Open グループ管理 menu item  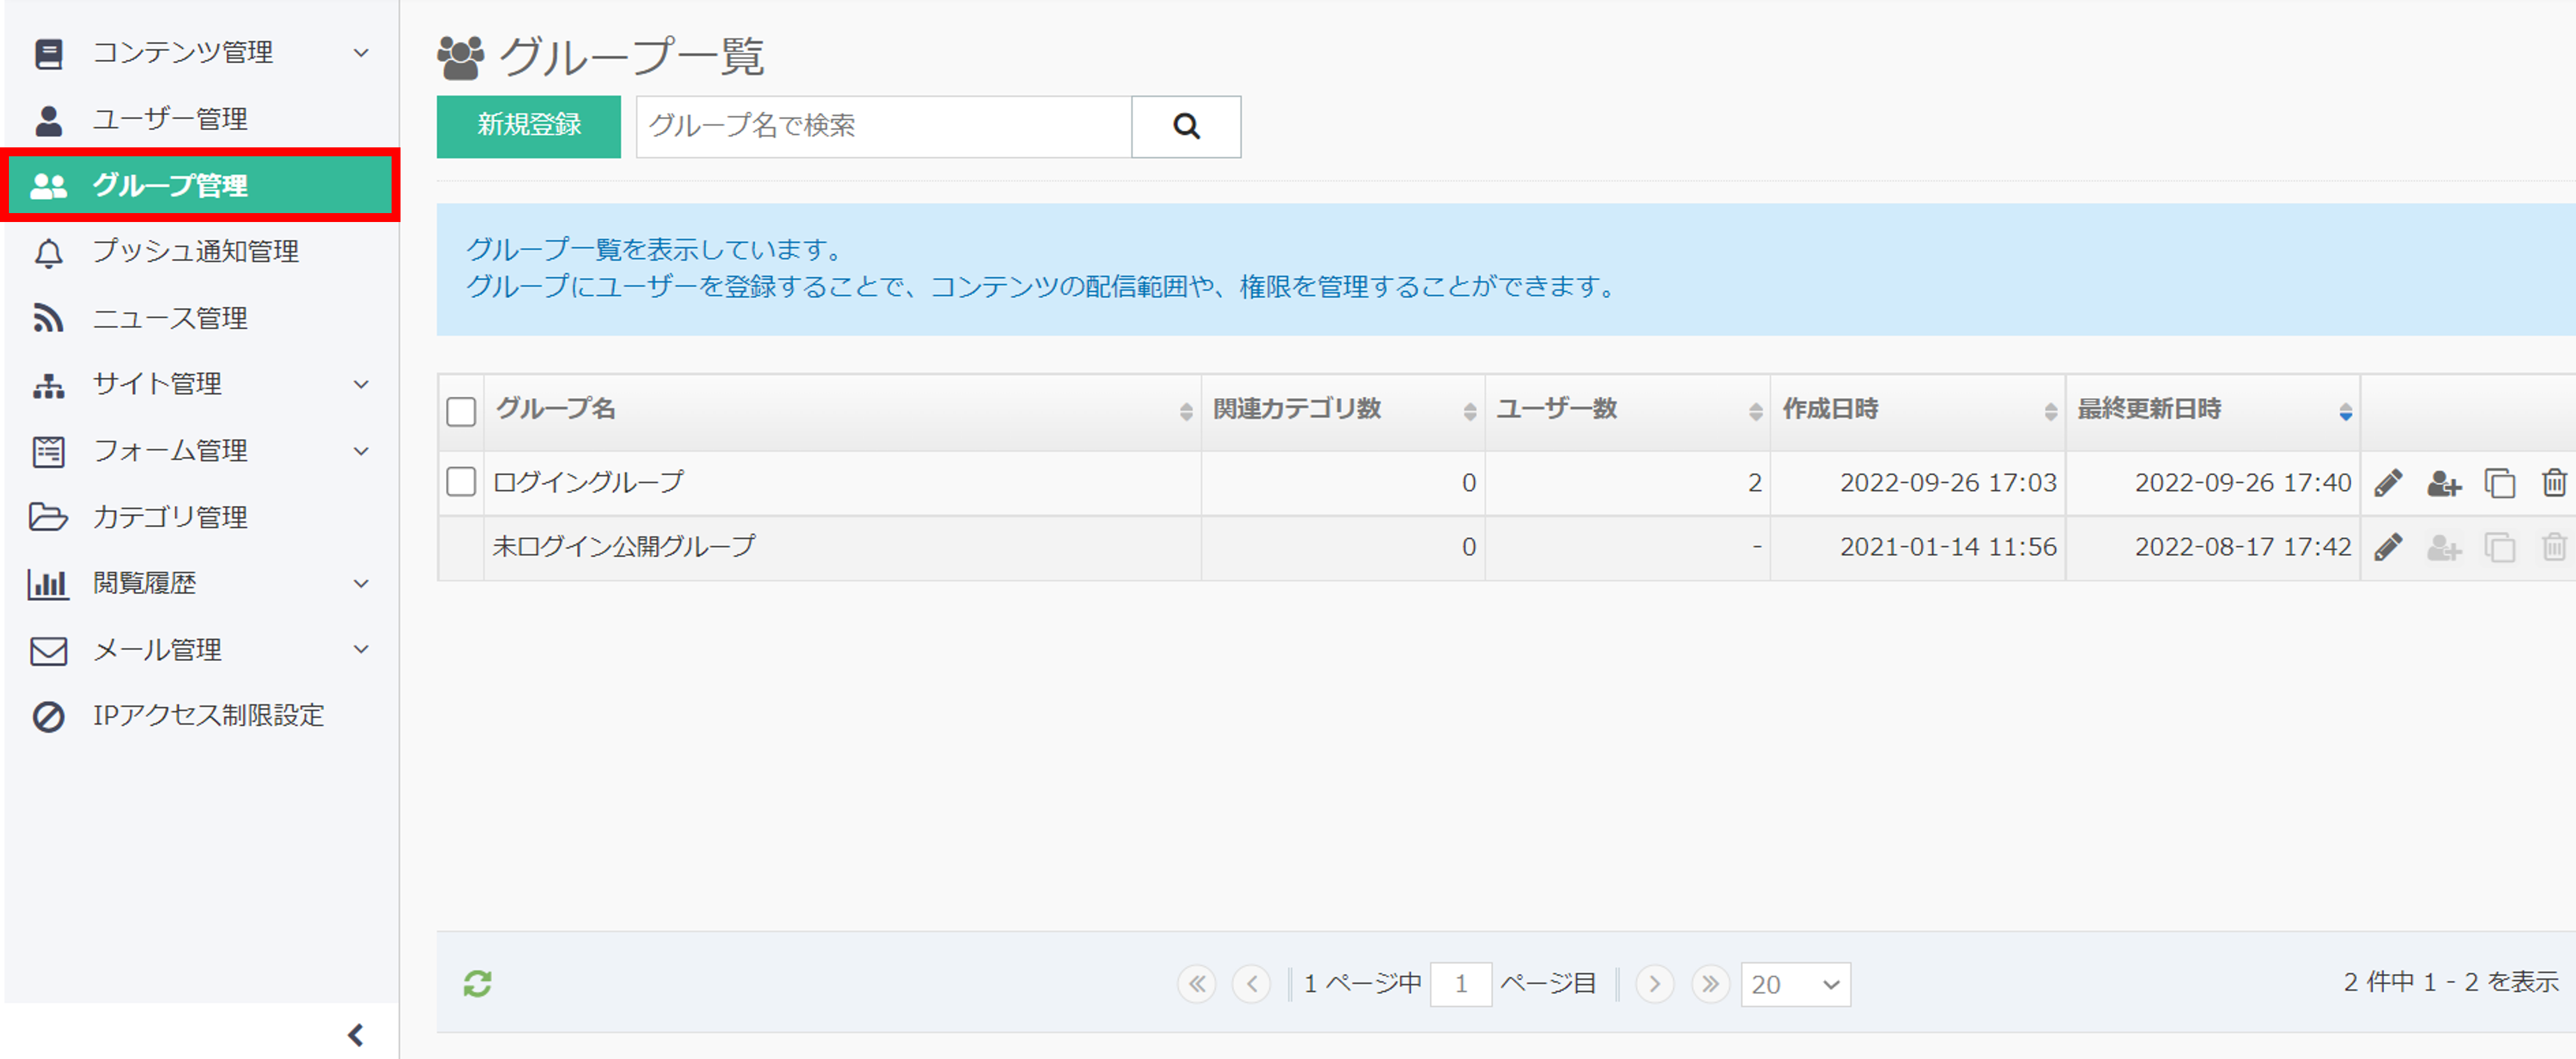point(200,185)
